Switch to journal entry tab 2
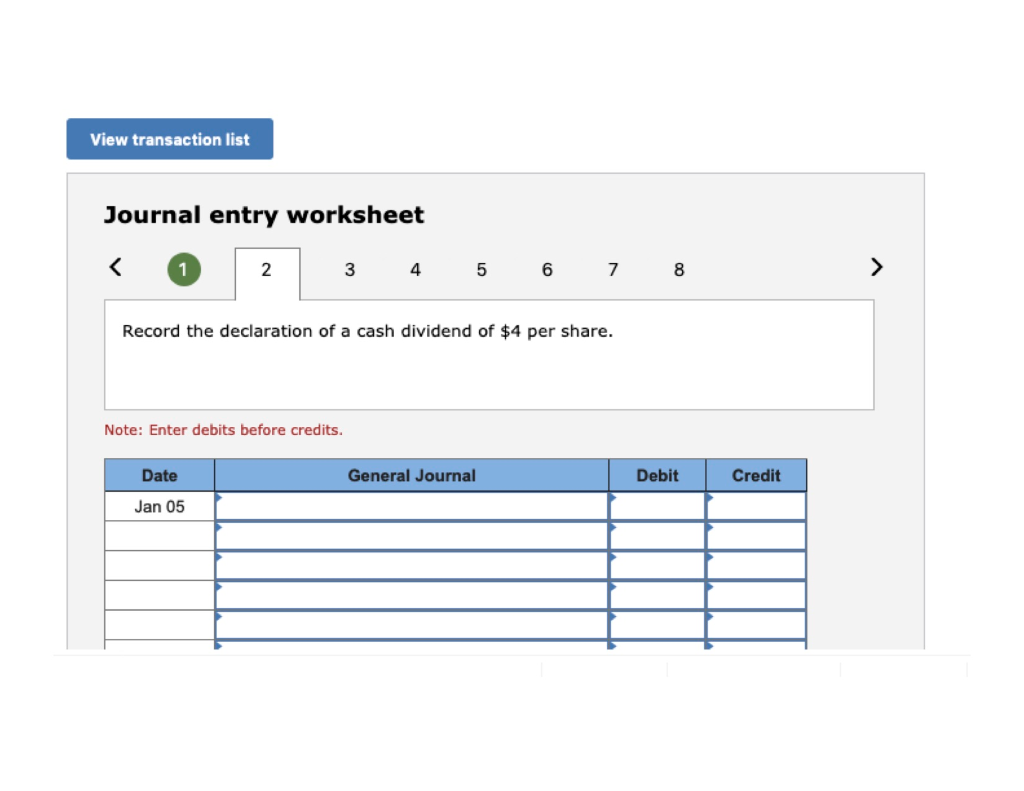 click(x=266, y=269)
